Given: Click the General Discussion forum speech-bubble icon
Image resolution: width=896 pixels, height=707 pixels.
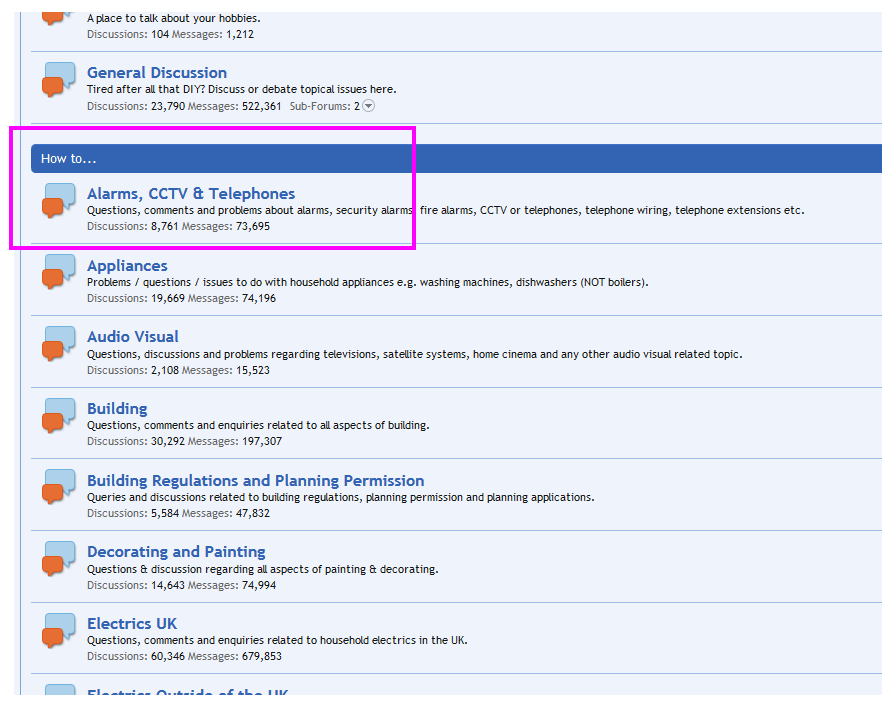Looking at the screenshot, I should [58, 80].
